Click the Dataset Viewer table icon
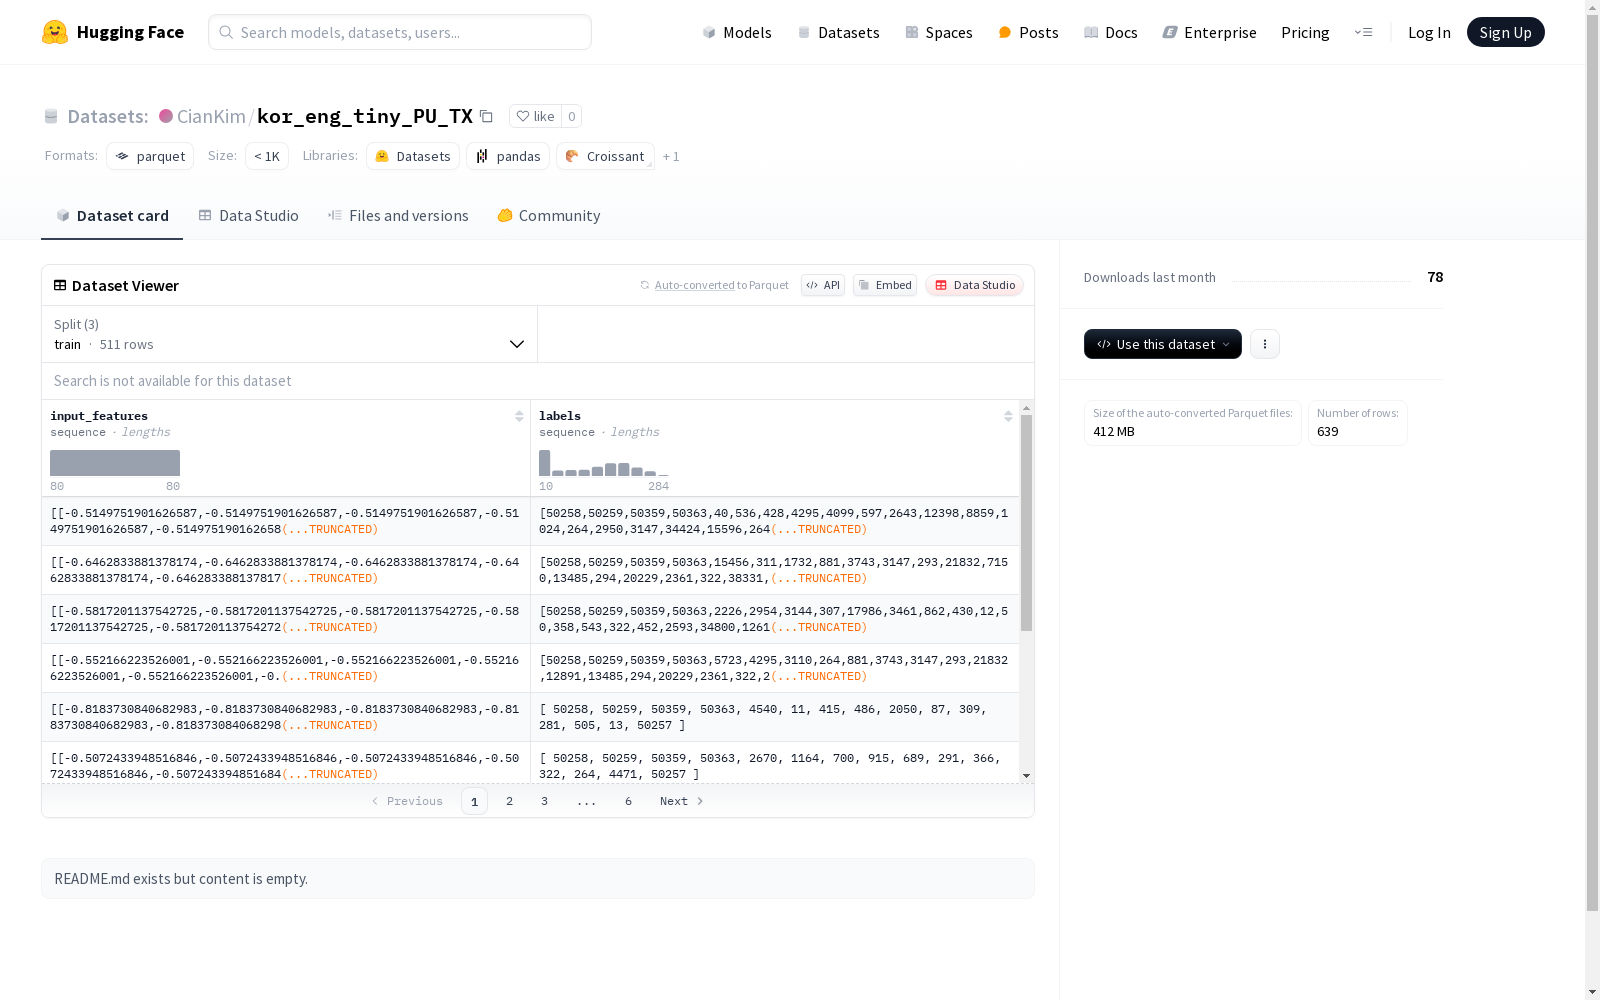The height and width of the screenshot is (1000, 1600). [60, 285]
